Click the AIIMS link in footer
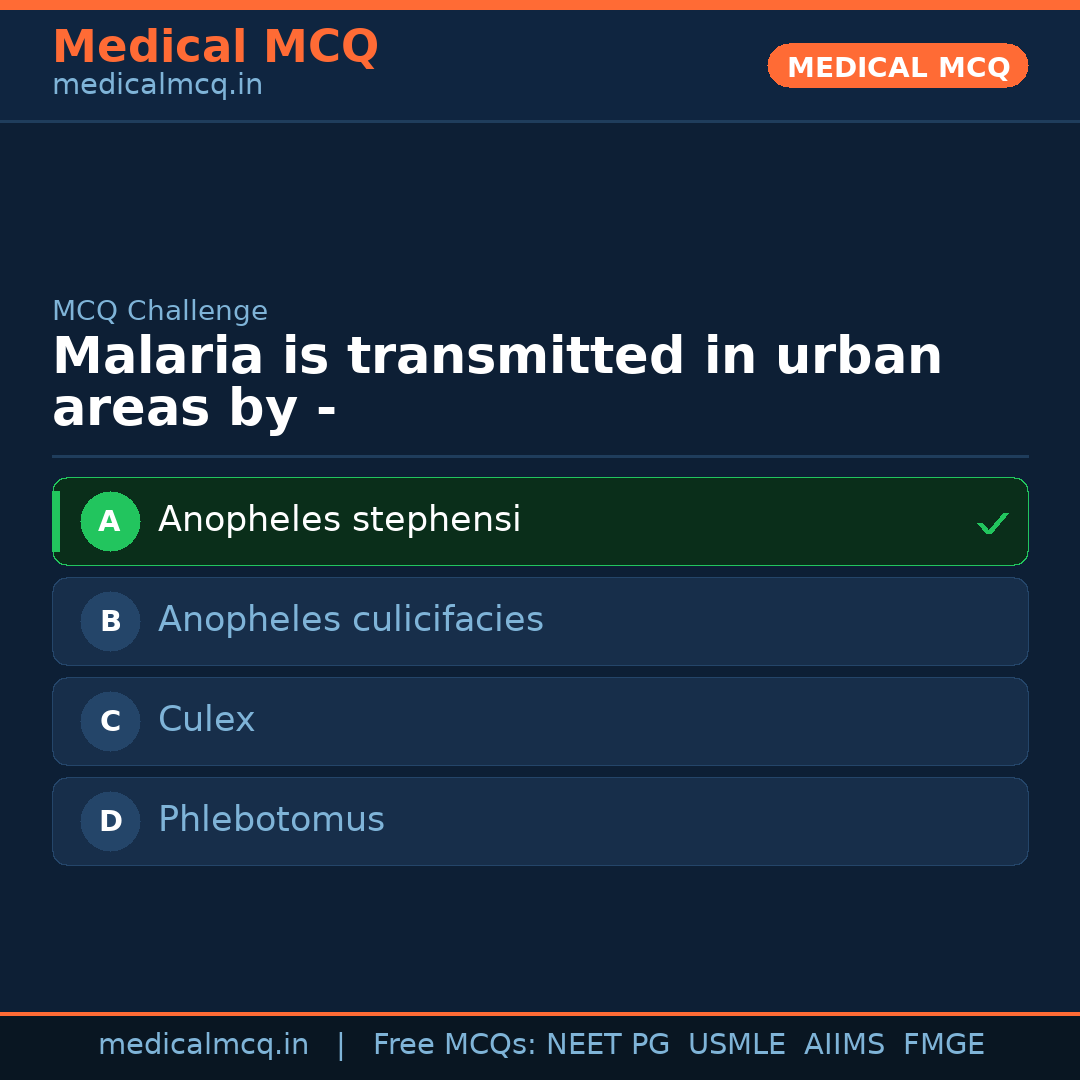The image size is (1080, 1080). (845, 1044)
